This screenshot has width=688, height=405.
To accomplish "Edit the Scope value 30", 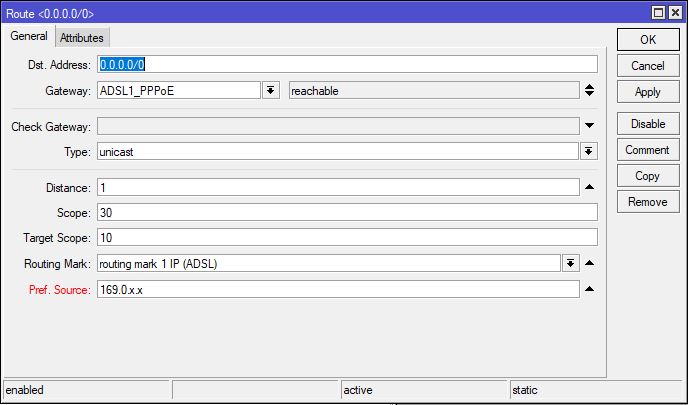I will (347, 212).
